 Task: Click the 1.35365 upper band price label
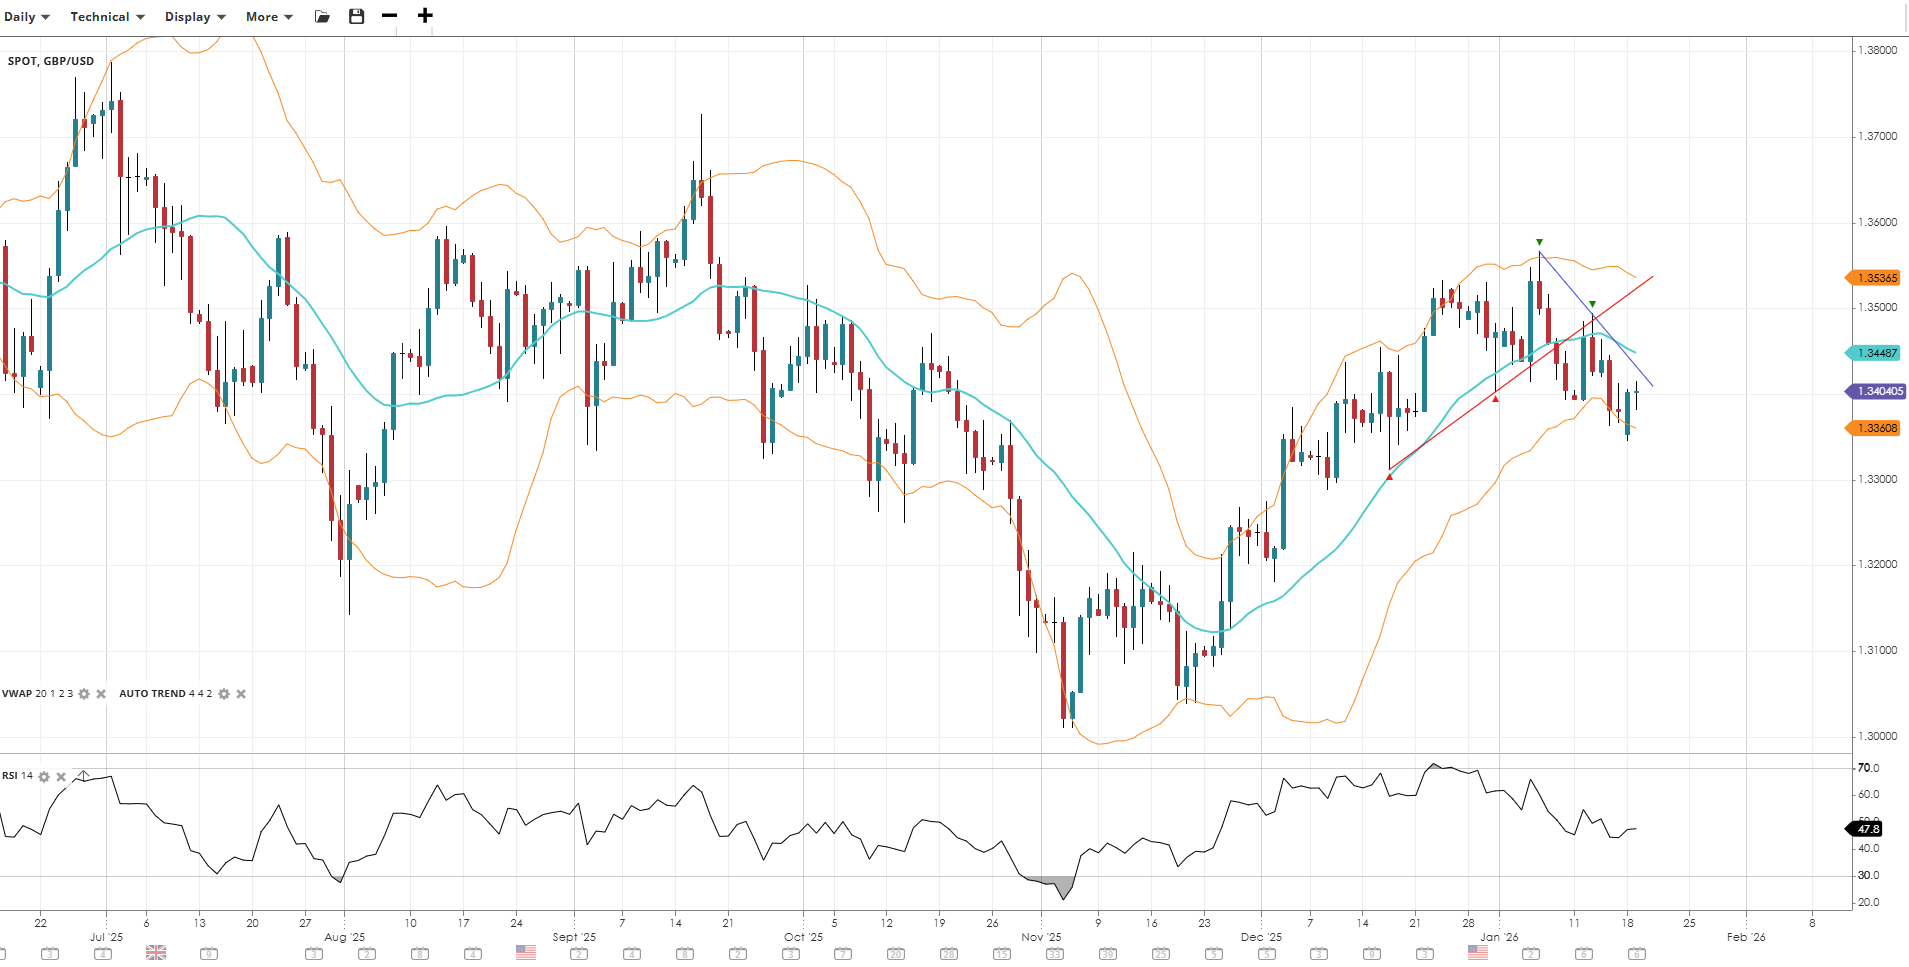coord(1876,278)
